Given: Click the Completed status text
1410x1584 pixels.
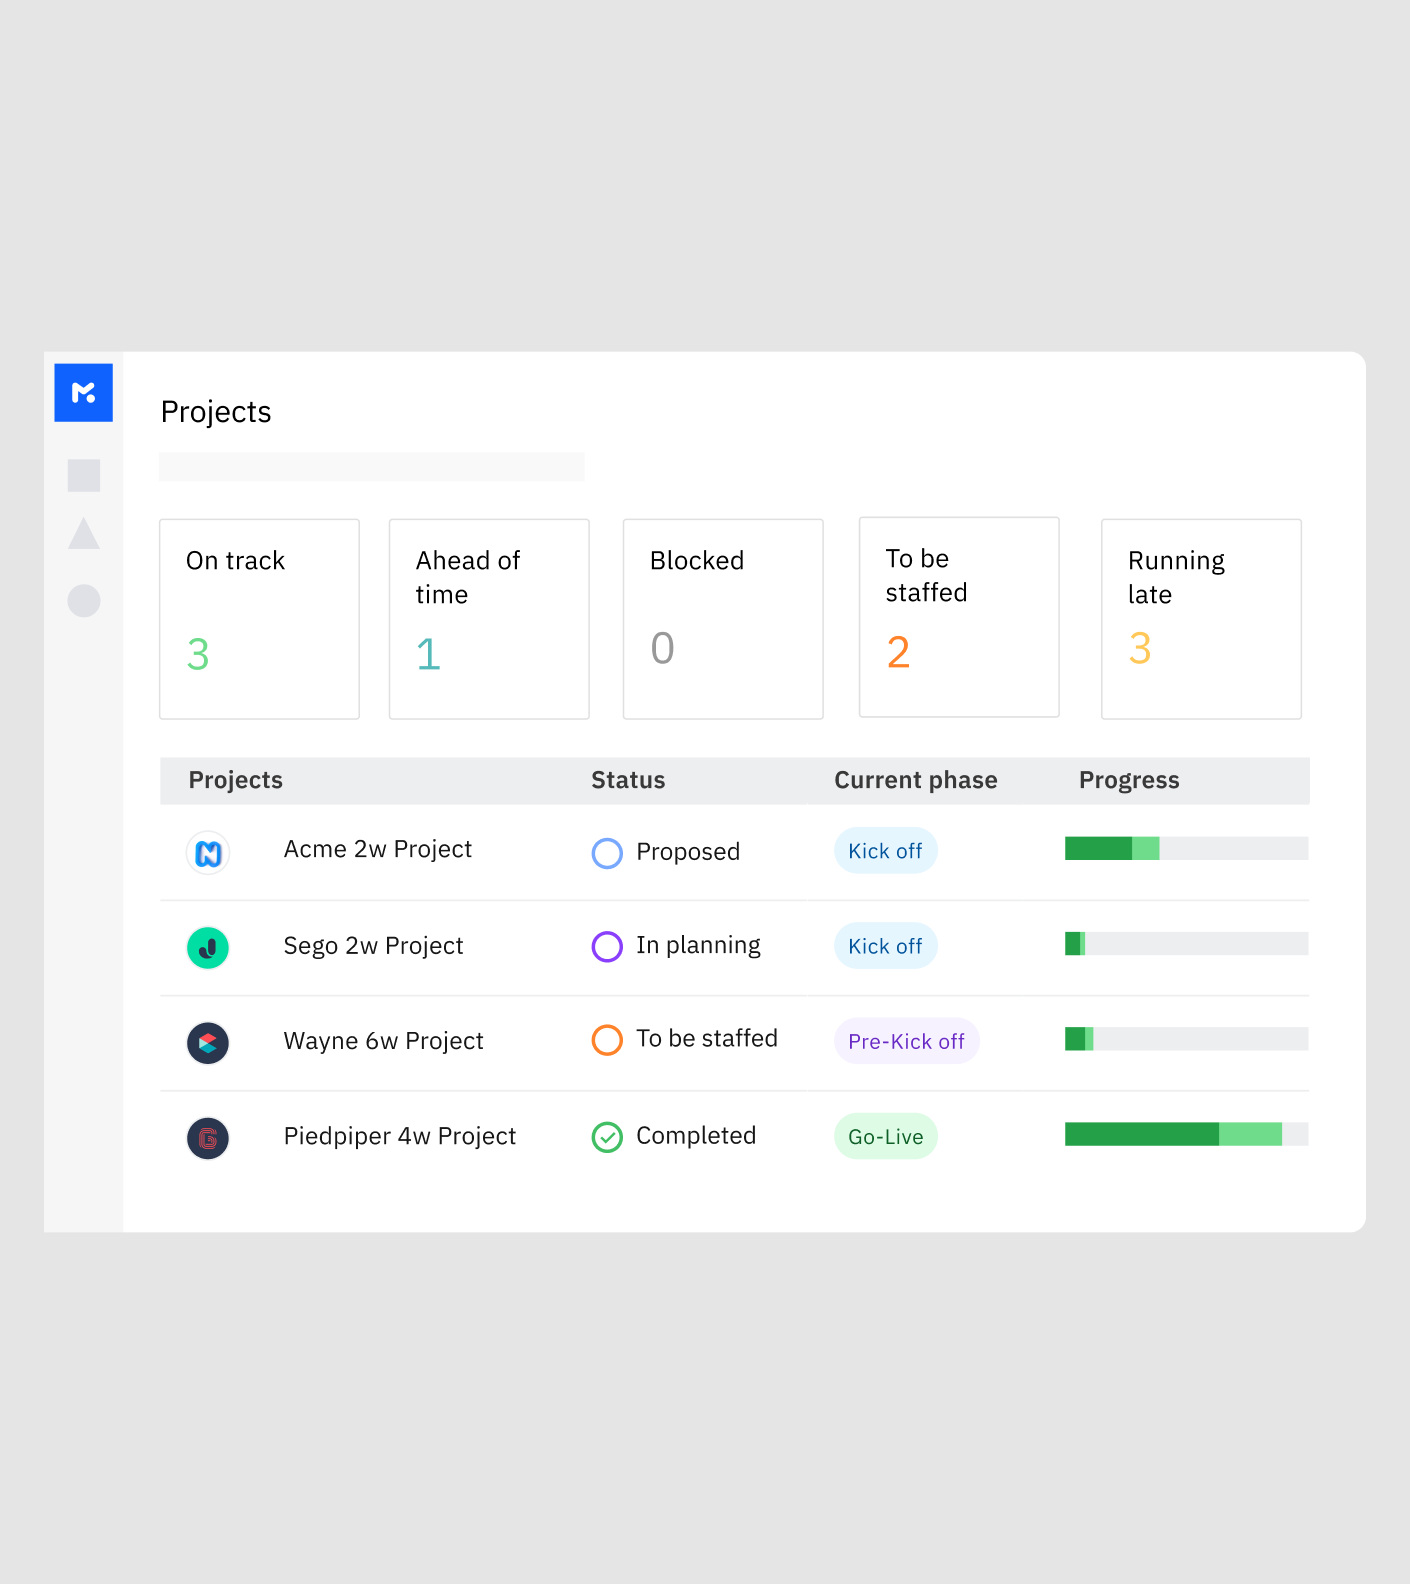Looking at the screenshot, I should click(x=696, y=1136).
